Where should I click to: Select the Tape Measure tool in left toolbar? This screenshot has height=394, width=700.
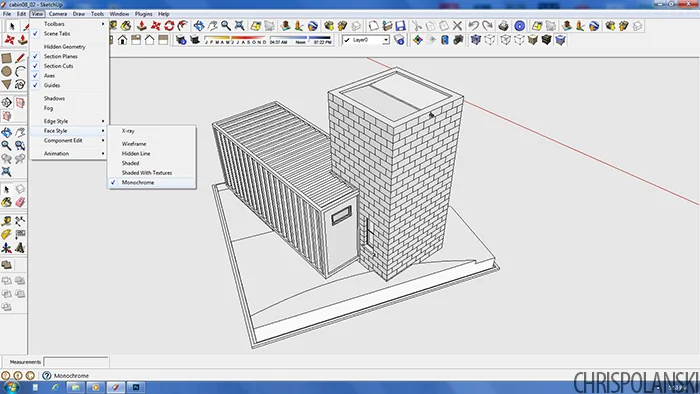tap(6, 221)
